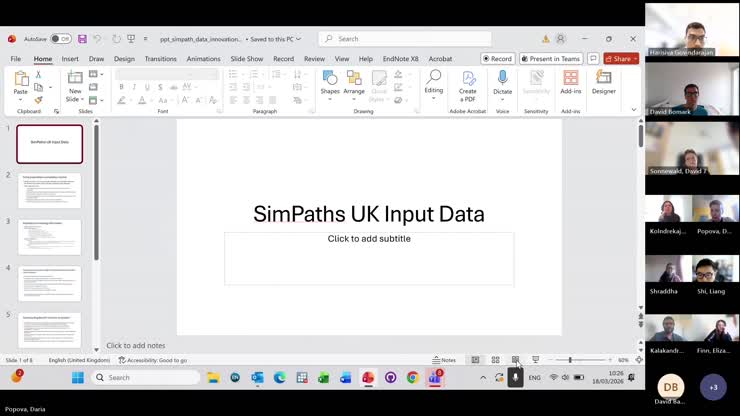The width and height of the screenshot is (740, 416).
Task: Open the slide Layout dropdown
Action: pos(96,74)
